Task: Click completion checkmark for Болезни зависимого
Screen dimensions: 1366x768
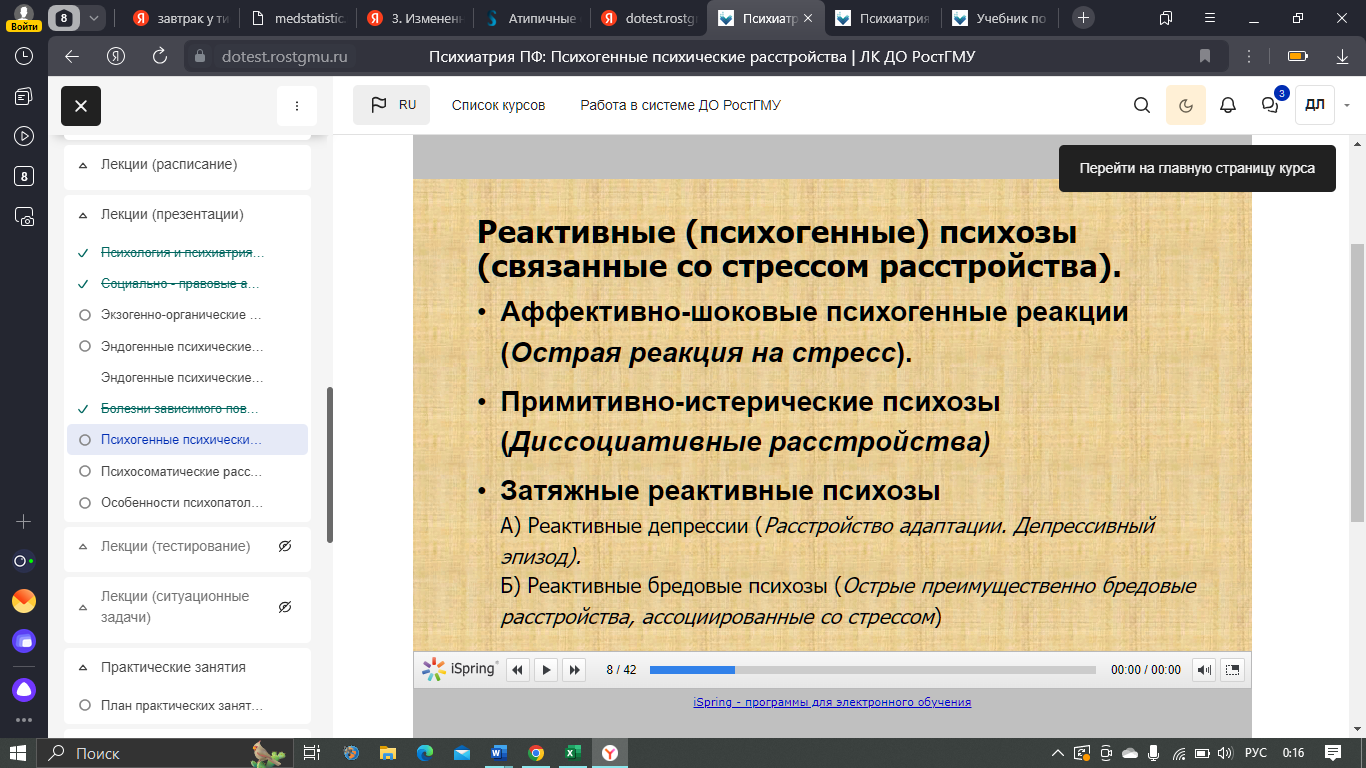Action: tap(84, 409)
